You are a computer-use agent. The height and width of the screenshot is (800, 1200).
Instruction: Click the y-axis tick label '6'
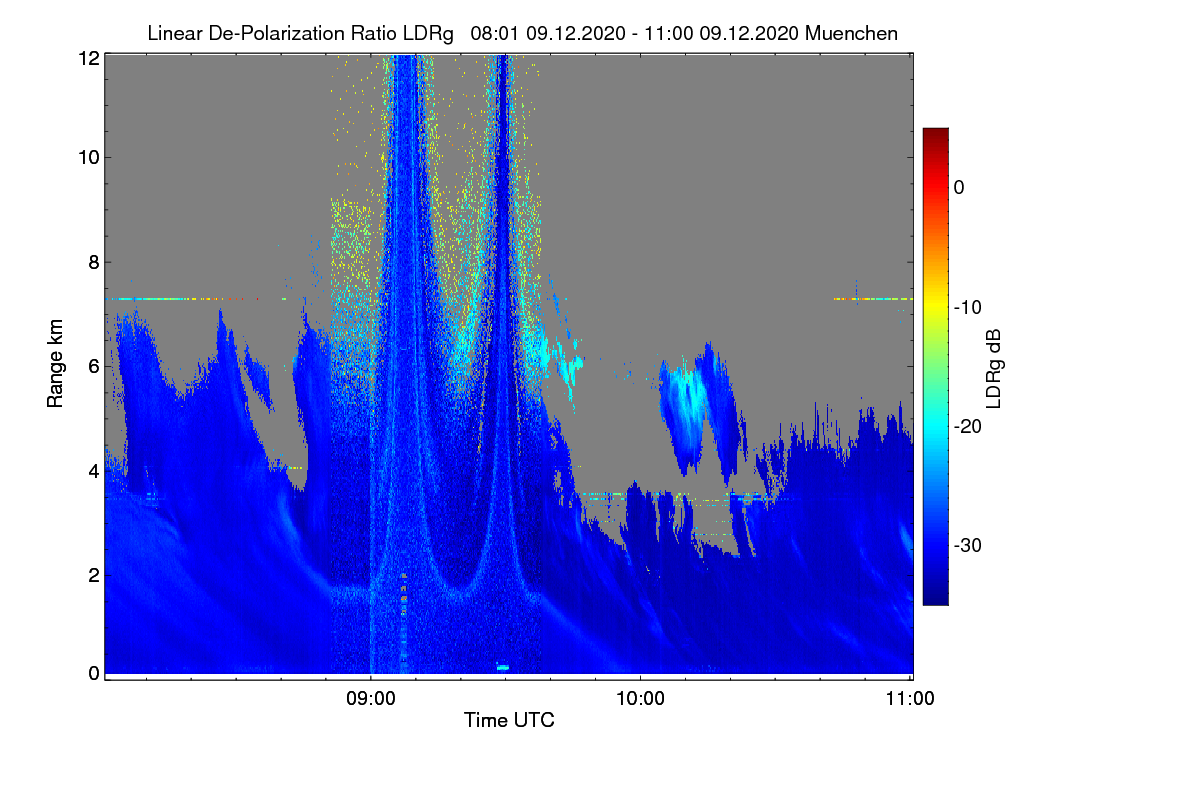click(93, 367)
